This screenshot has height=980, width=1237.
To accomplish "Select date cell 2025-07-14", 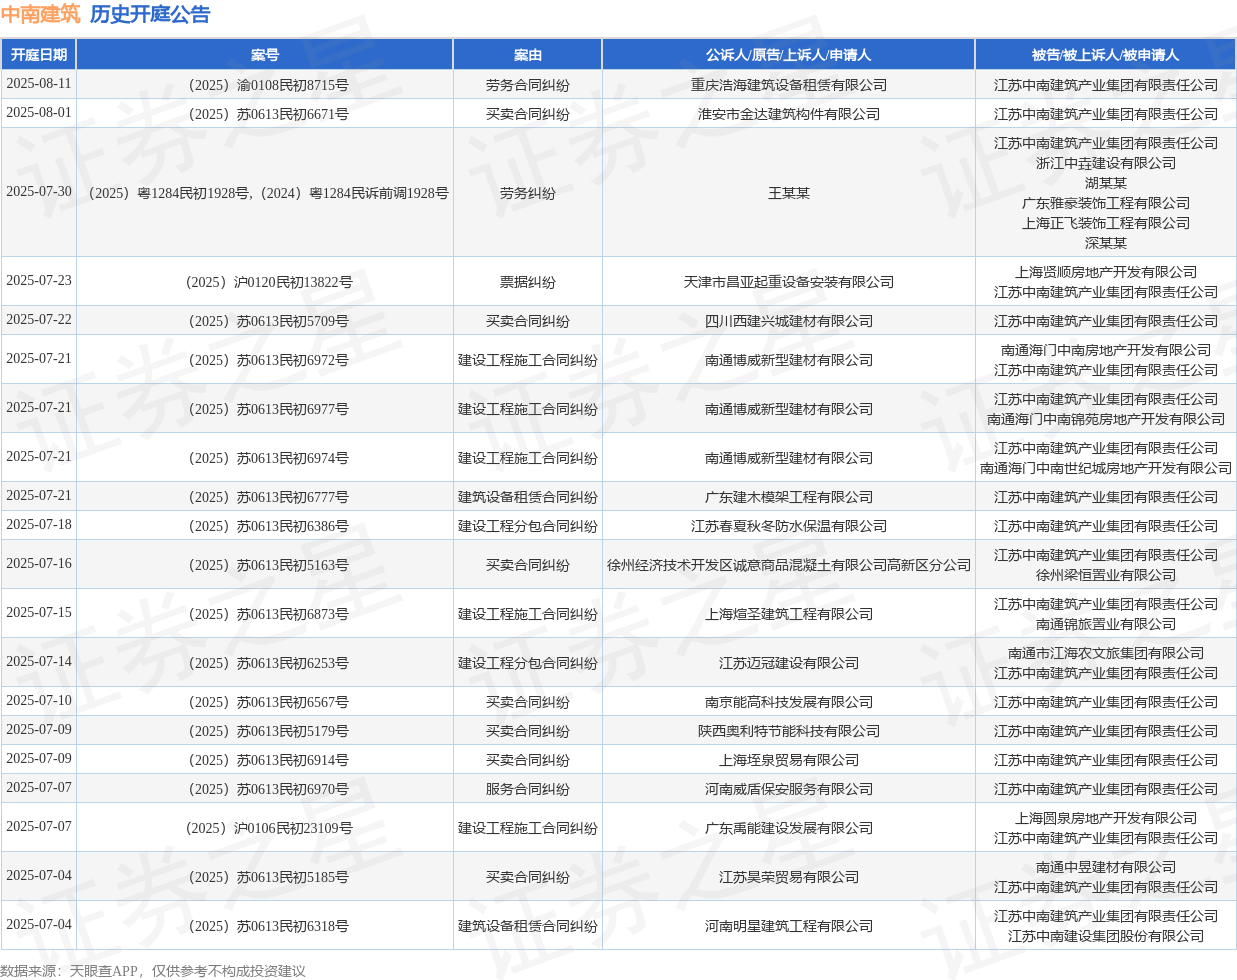I will [39, 662].
